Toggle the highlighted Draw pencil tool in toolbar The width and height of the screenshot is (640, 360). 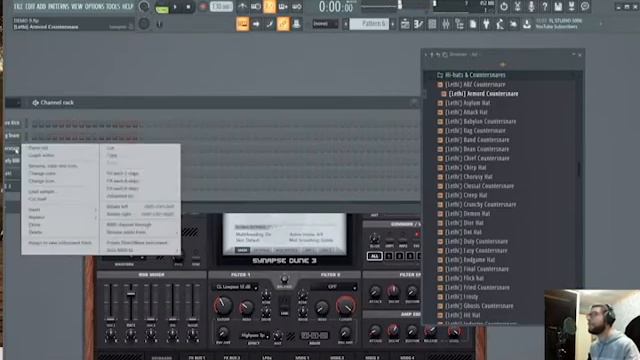click(242, 24)
